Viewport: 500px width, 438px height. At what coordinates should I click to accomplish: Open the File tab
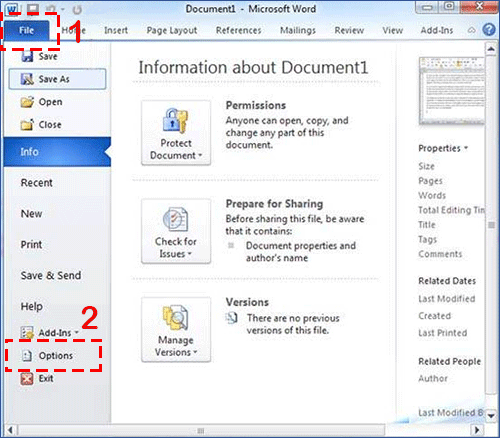26,30
